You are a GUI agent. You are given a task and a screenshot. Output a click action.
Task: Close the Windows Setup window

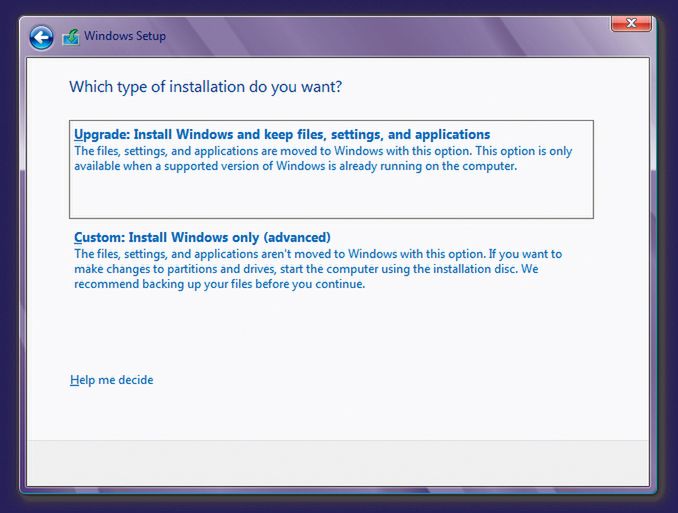tap(631, 23)
